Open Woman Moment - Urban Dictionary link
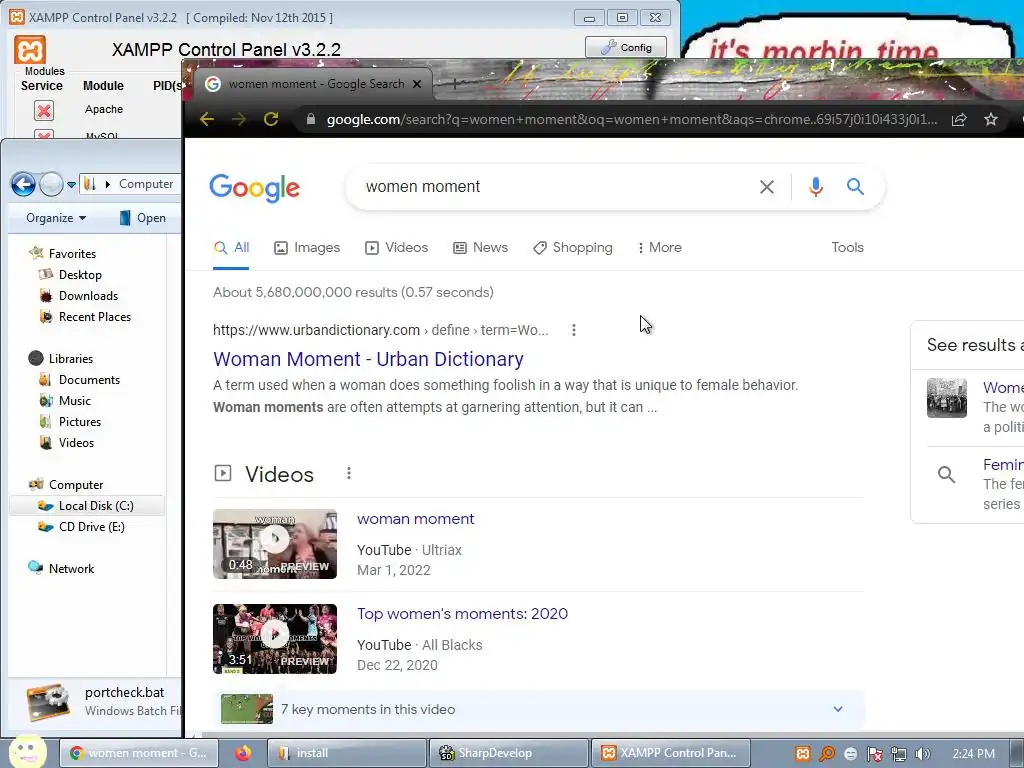This screenshot has width=1024, height=768. 368,359
